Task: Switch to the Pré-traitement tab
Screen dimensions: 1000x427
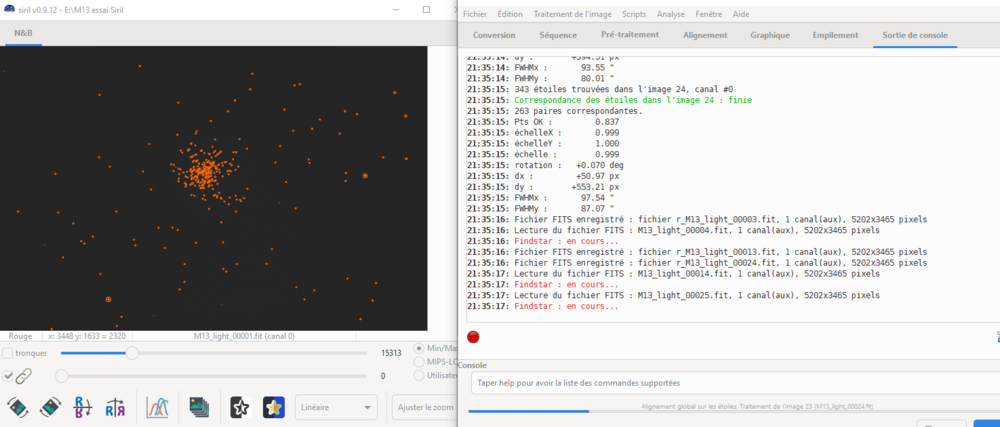Action: [630, 35]
